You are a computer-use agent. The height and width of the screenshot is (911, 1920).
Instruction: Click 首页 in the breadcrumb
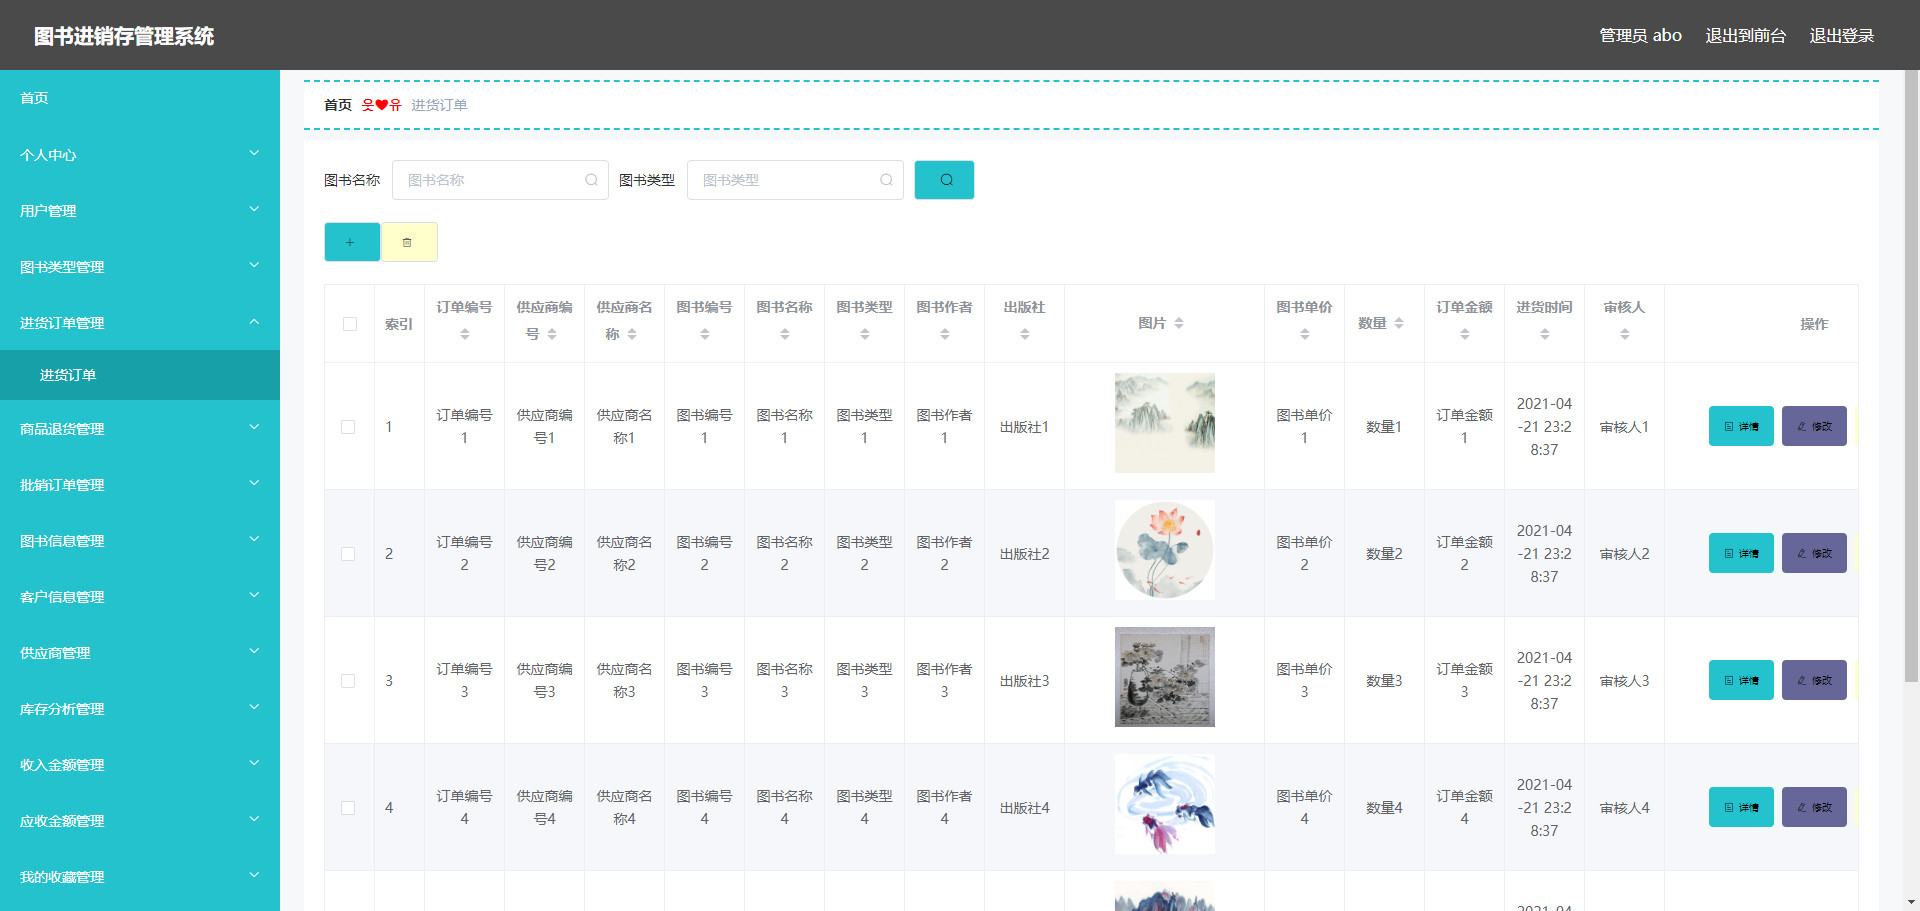[338, 105]
